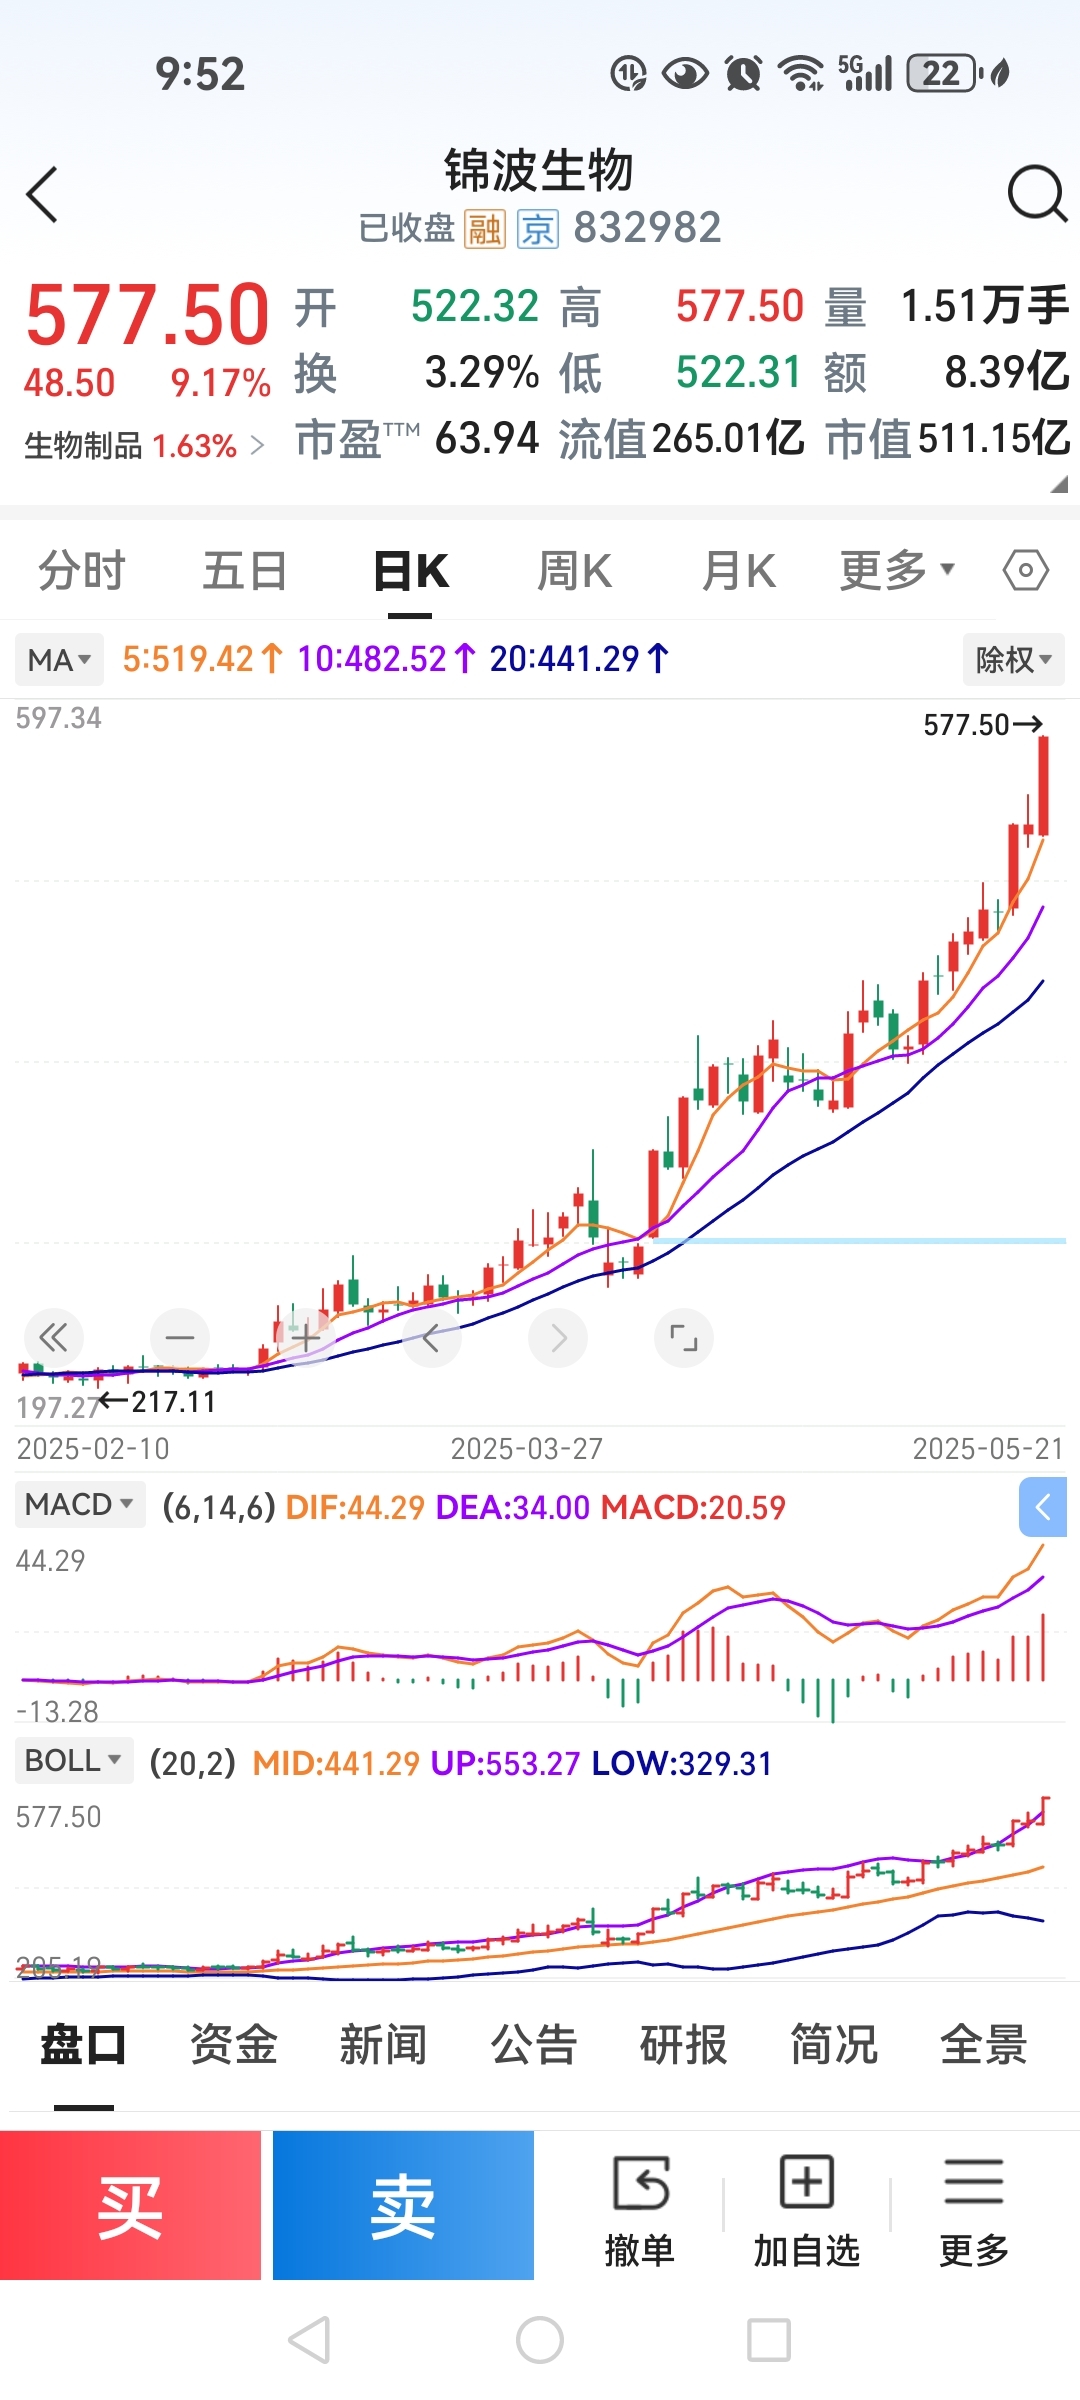
Task: Open the 简况 company profile tab
Action: click(834, 2044)
